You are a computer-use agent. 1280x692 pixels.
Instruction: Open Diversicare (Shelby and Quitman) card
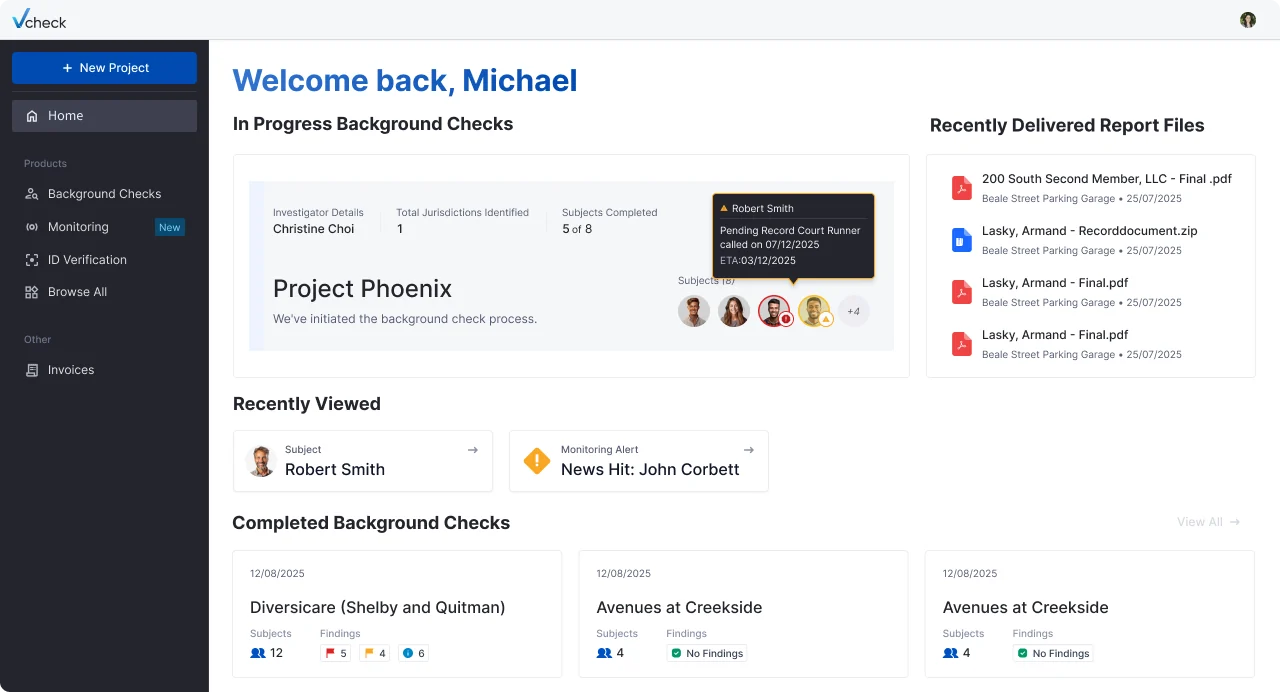(x=397, y=614)
